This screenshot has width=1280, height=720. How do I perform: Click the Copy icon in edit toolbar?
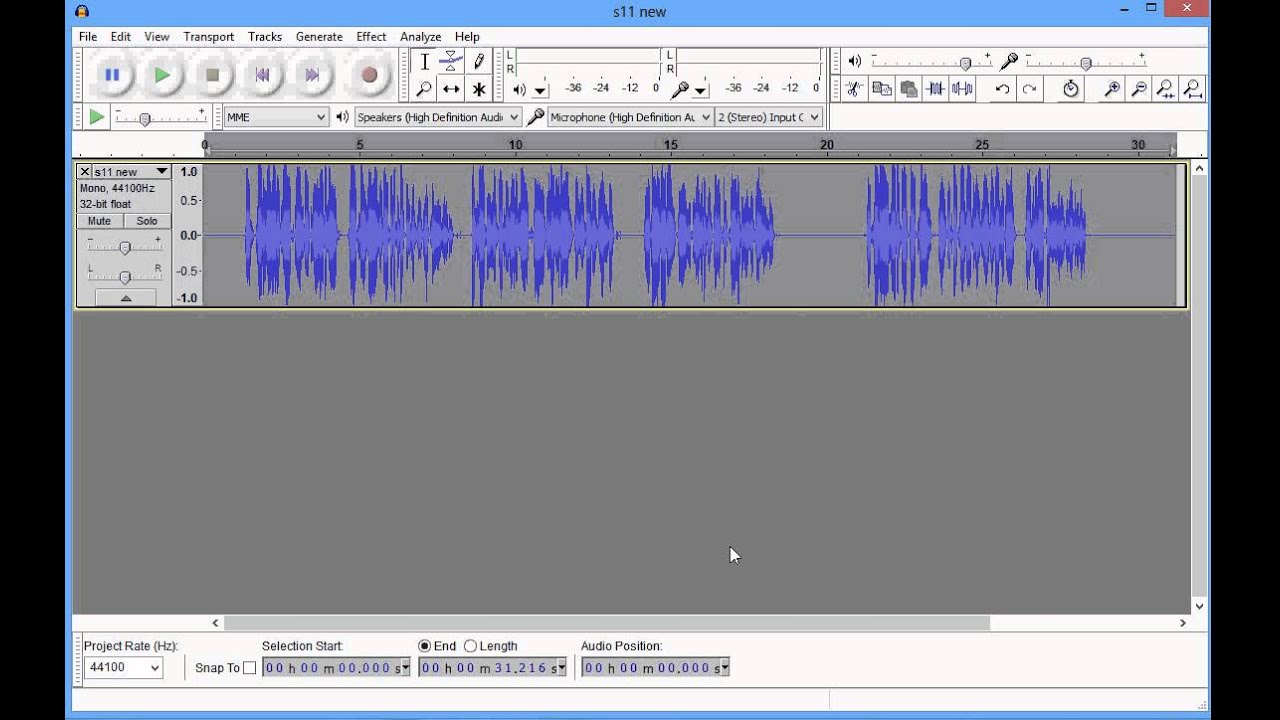(881, 89)
